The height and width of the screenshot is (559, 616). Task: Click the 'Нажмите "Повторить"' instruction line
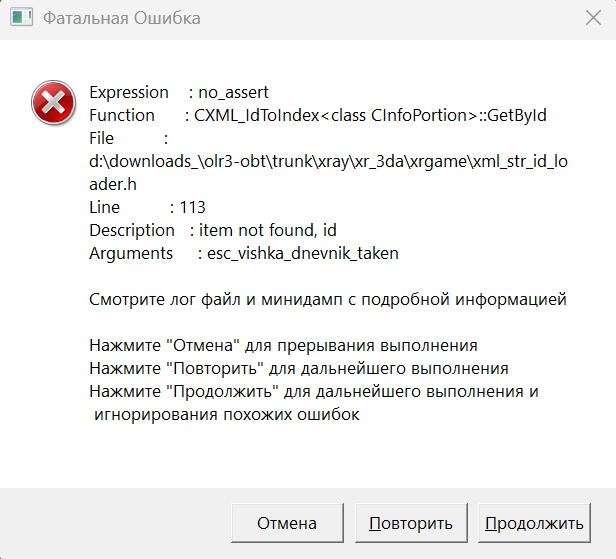299,368
